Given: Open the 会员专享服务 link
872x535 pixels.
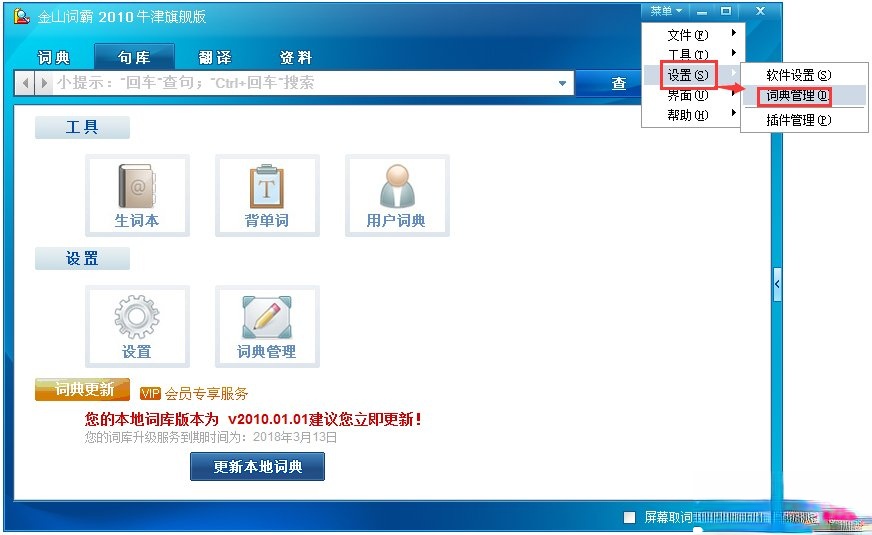Looking at the screenshot, I should coord(206,394).
